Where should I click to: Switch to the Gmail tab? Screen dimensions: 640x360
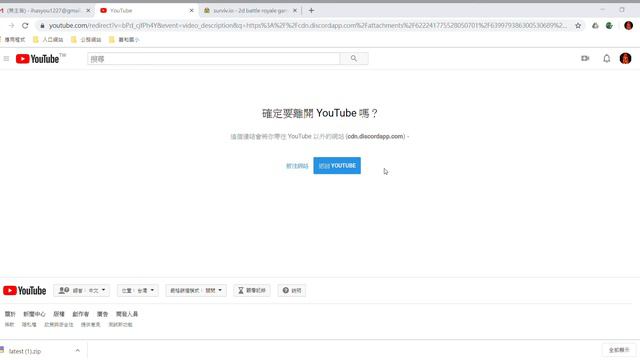click(x=43, y=11)
